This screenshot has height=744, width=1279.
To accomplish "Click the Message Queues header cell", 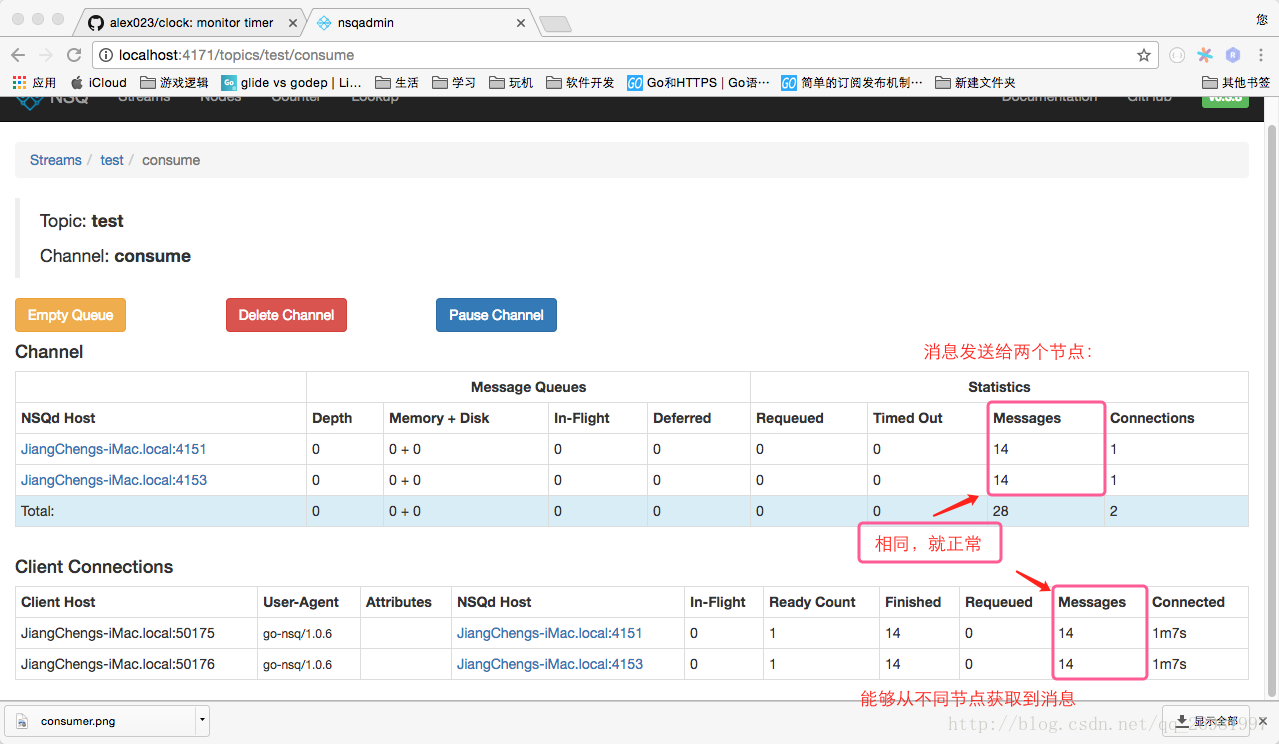I will pos(528,387).
